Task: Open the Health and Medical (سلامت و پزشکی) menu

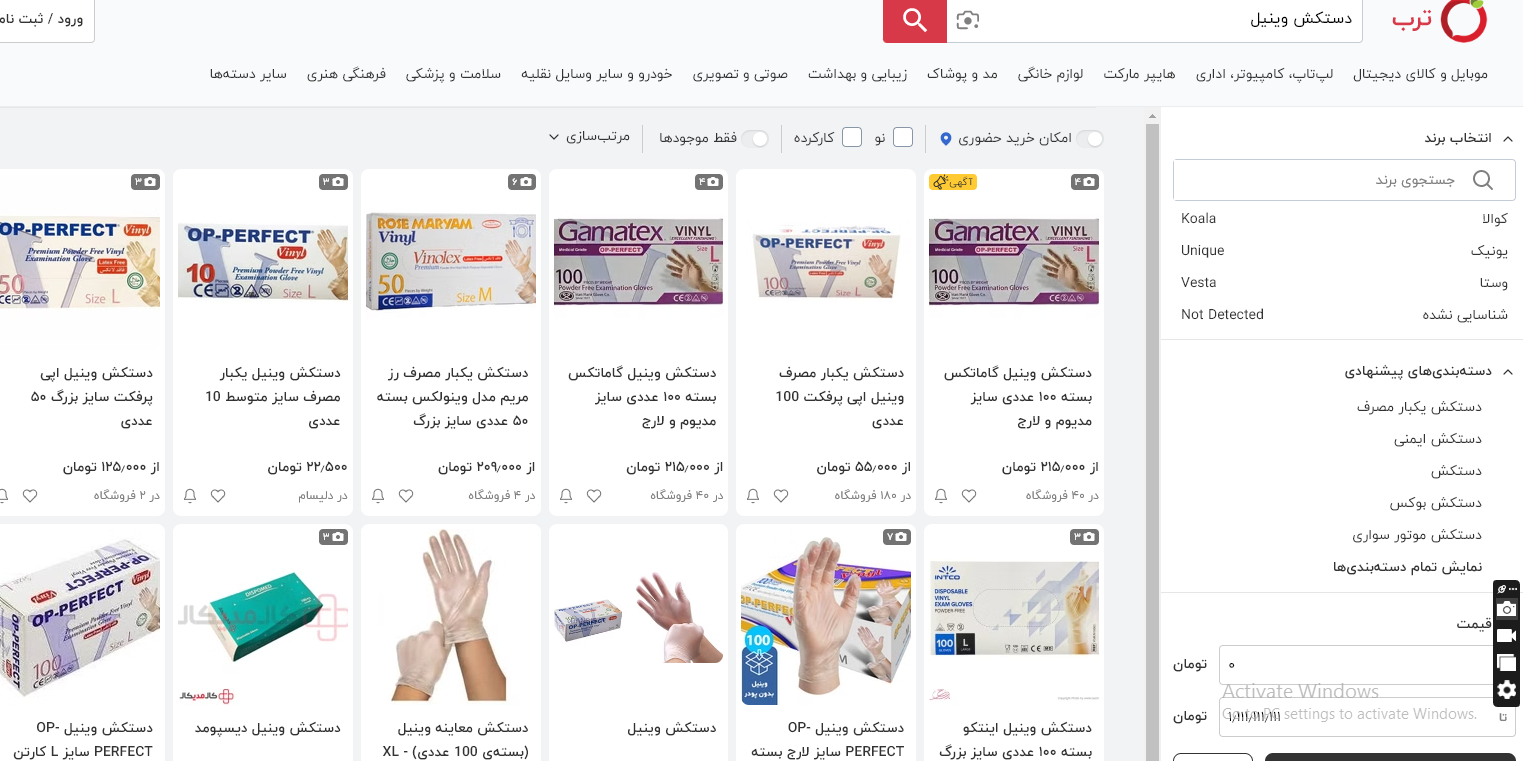Action: tap(453, 74)
